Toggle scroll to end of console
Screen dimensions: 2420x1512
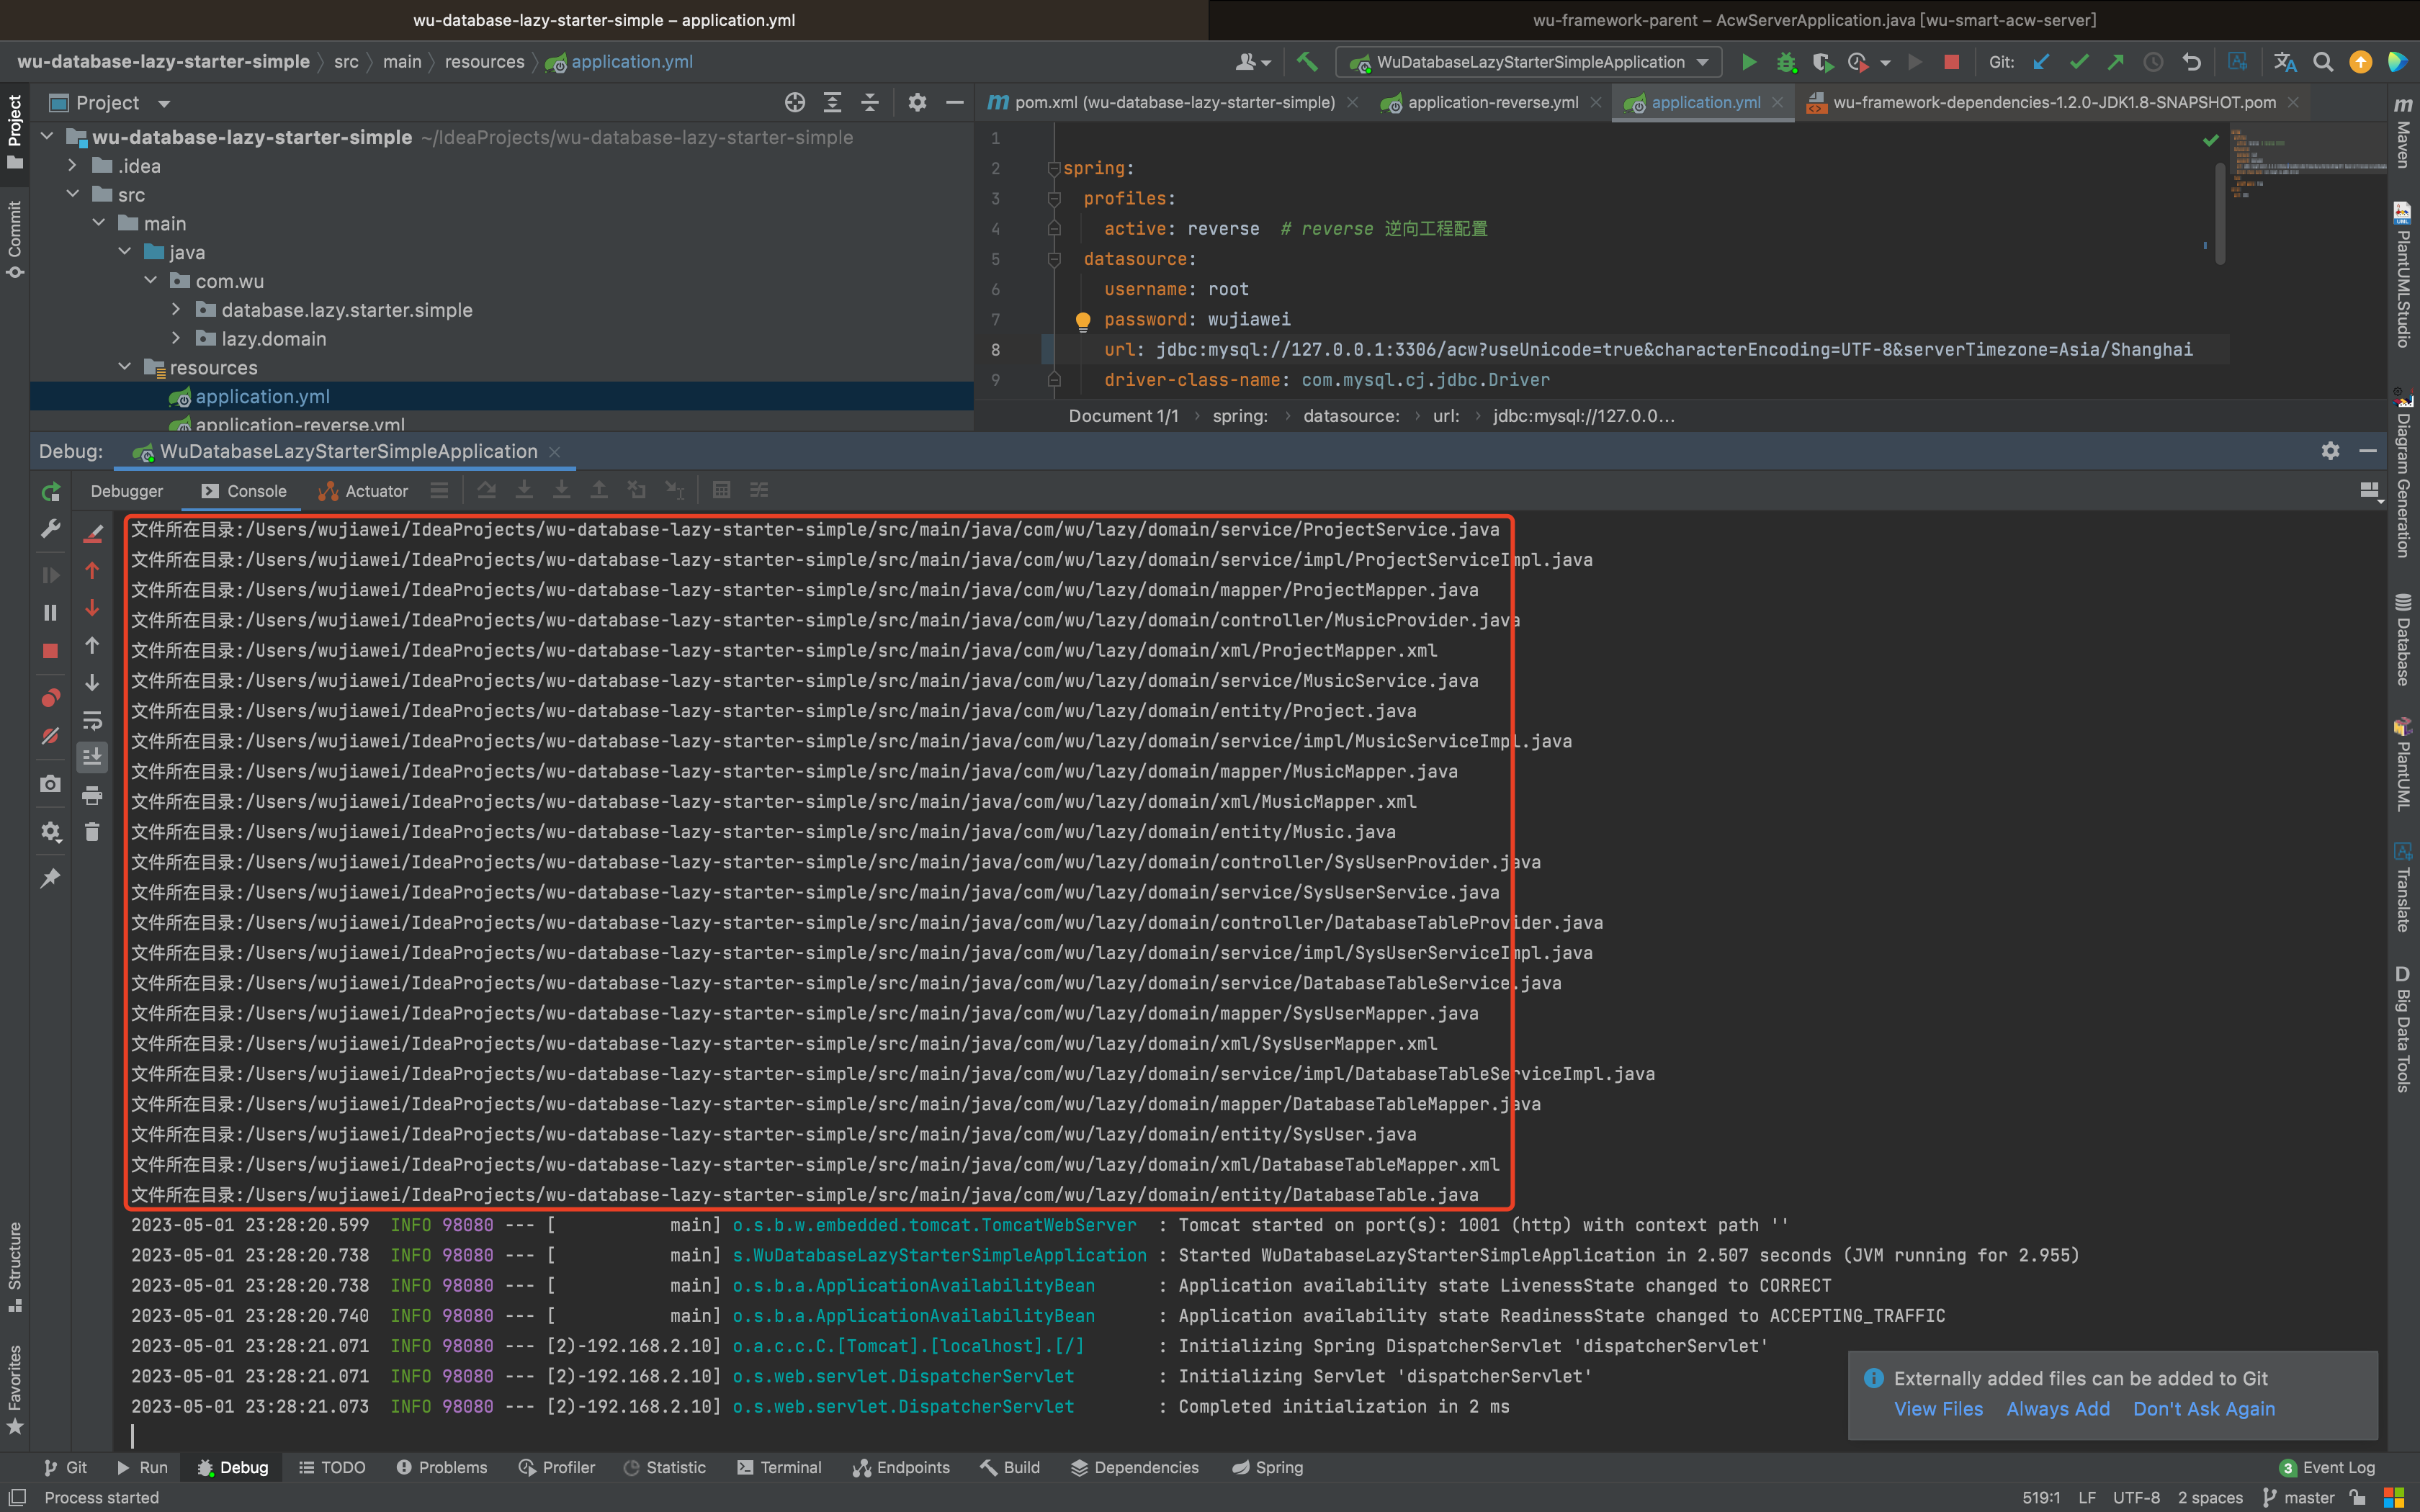[x=92, y=757]
